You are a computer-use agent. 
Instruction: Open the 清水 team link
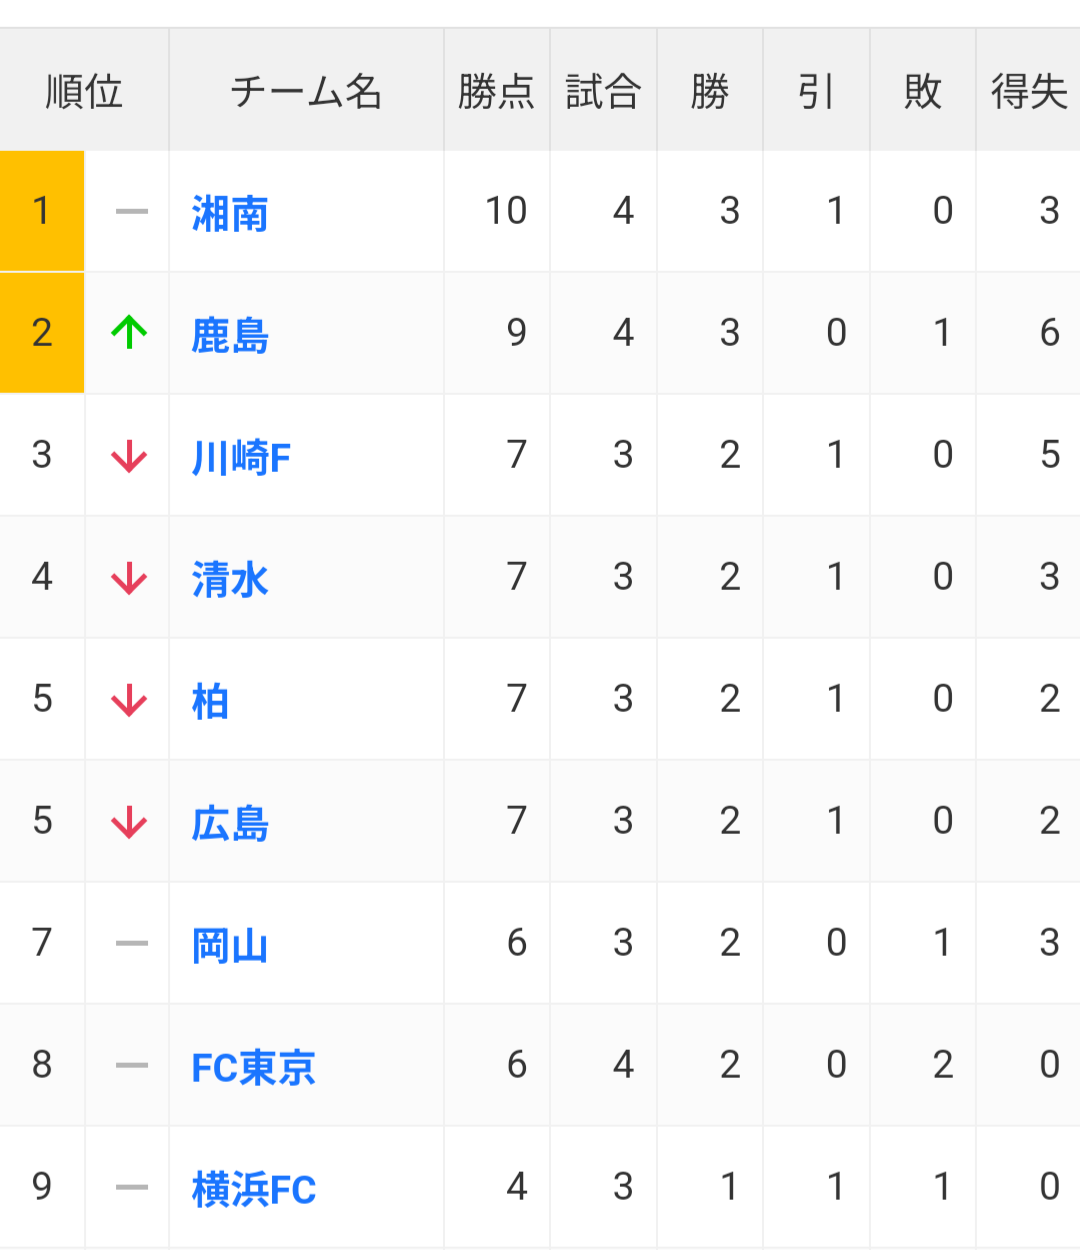(230, 579)
